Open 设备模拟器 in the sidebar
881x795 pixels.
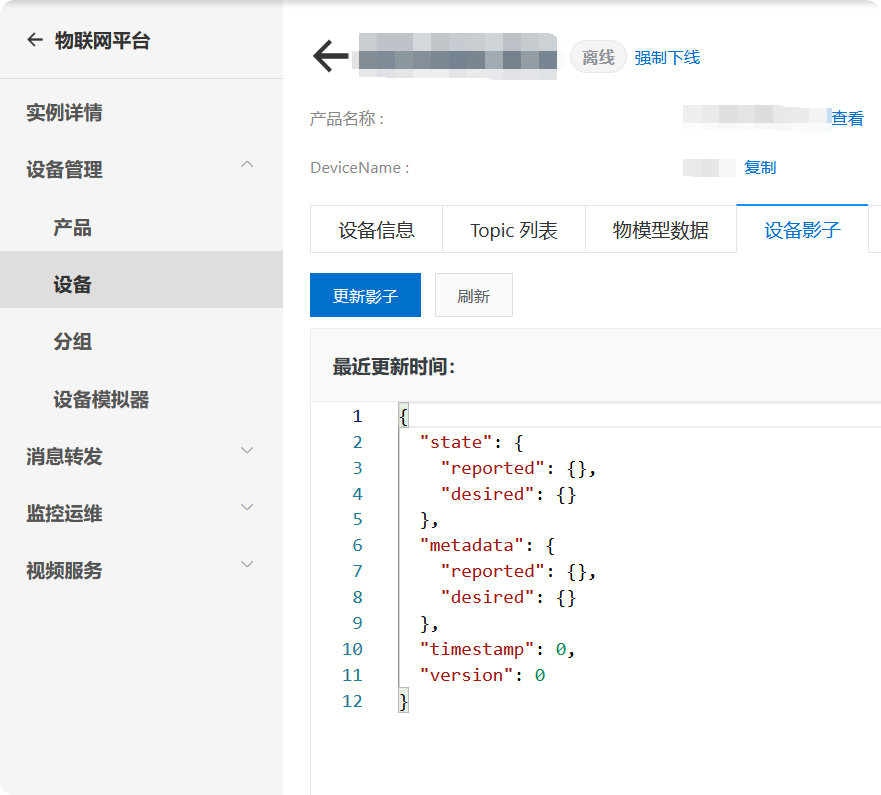[101, 399]
